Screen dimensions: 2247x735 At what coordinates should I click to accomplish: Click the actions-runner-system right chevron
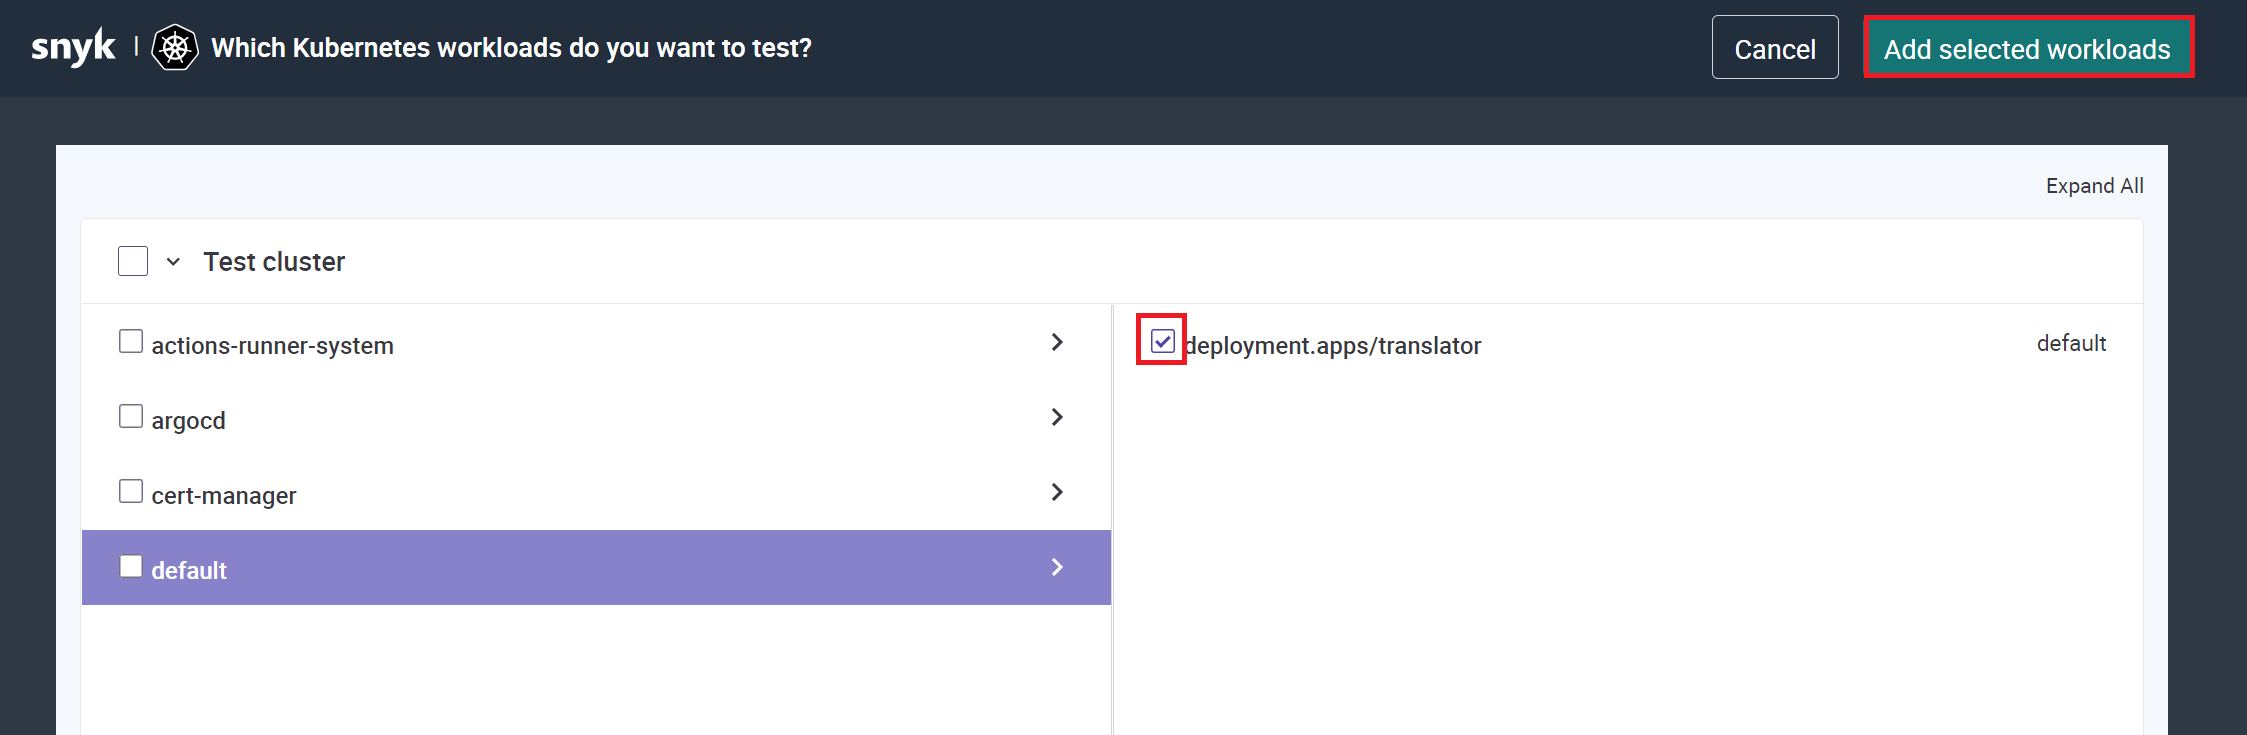1057,342
